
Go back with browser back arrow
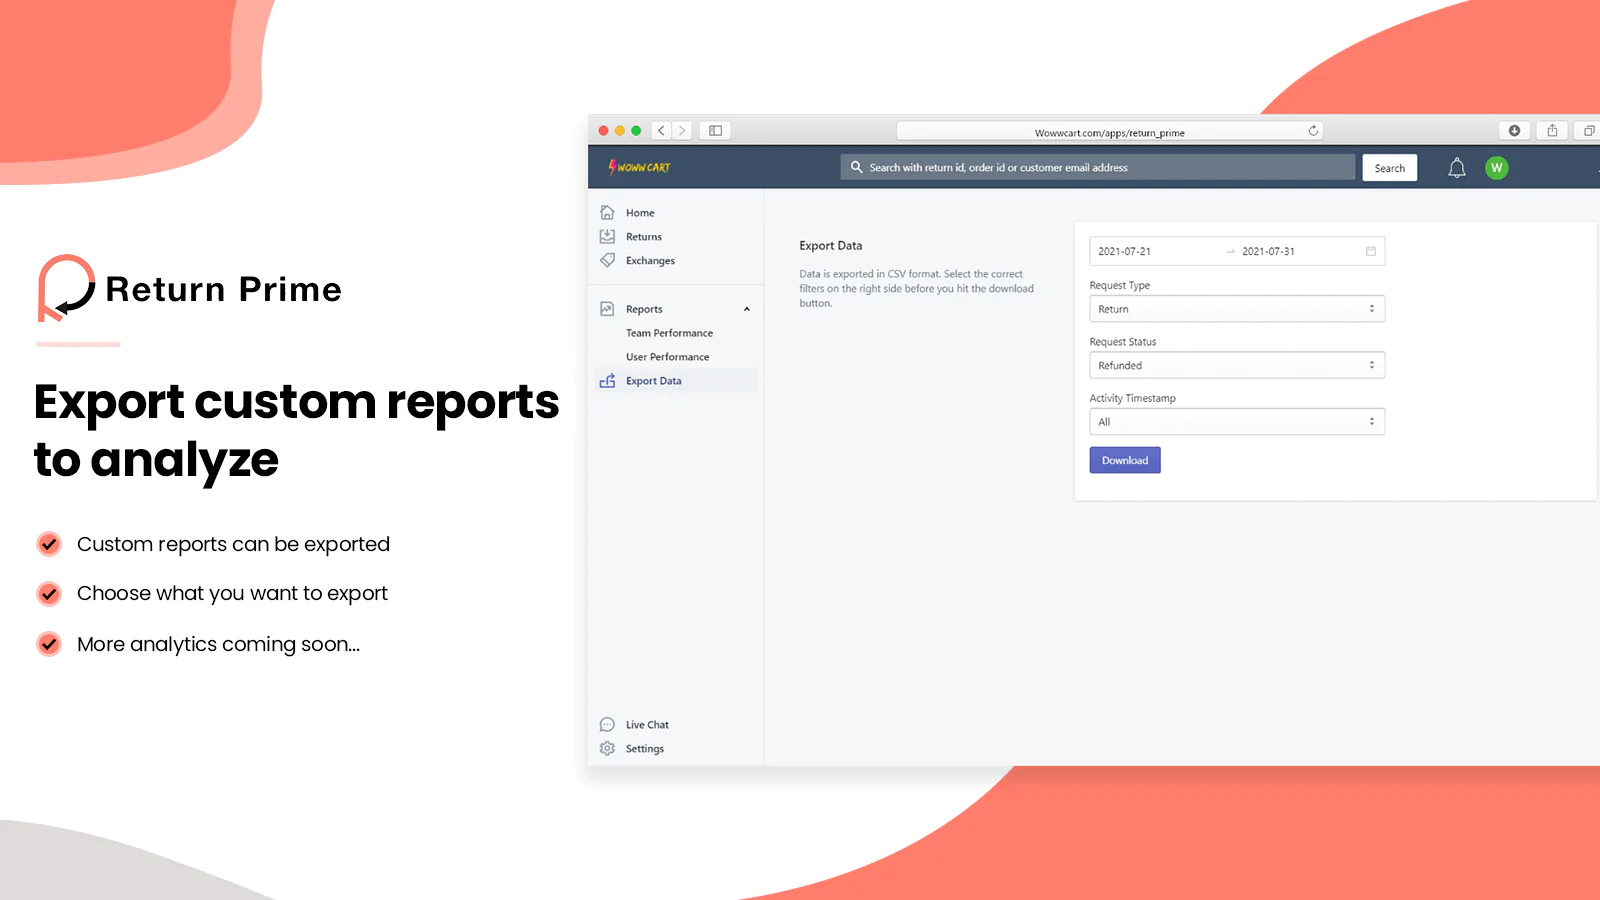(661, 131)
